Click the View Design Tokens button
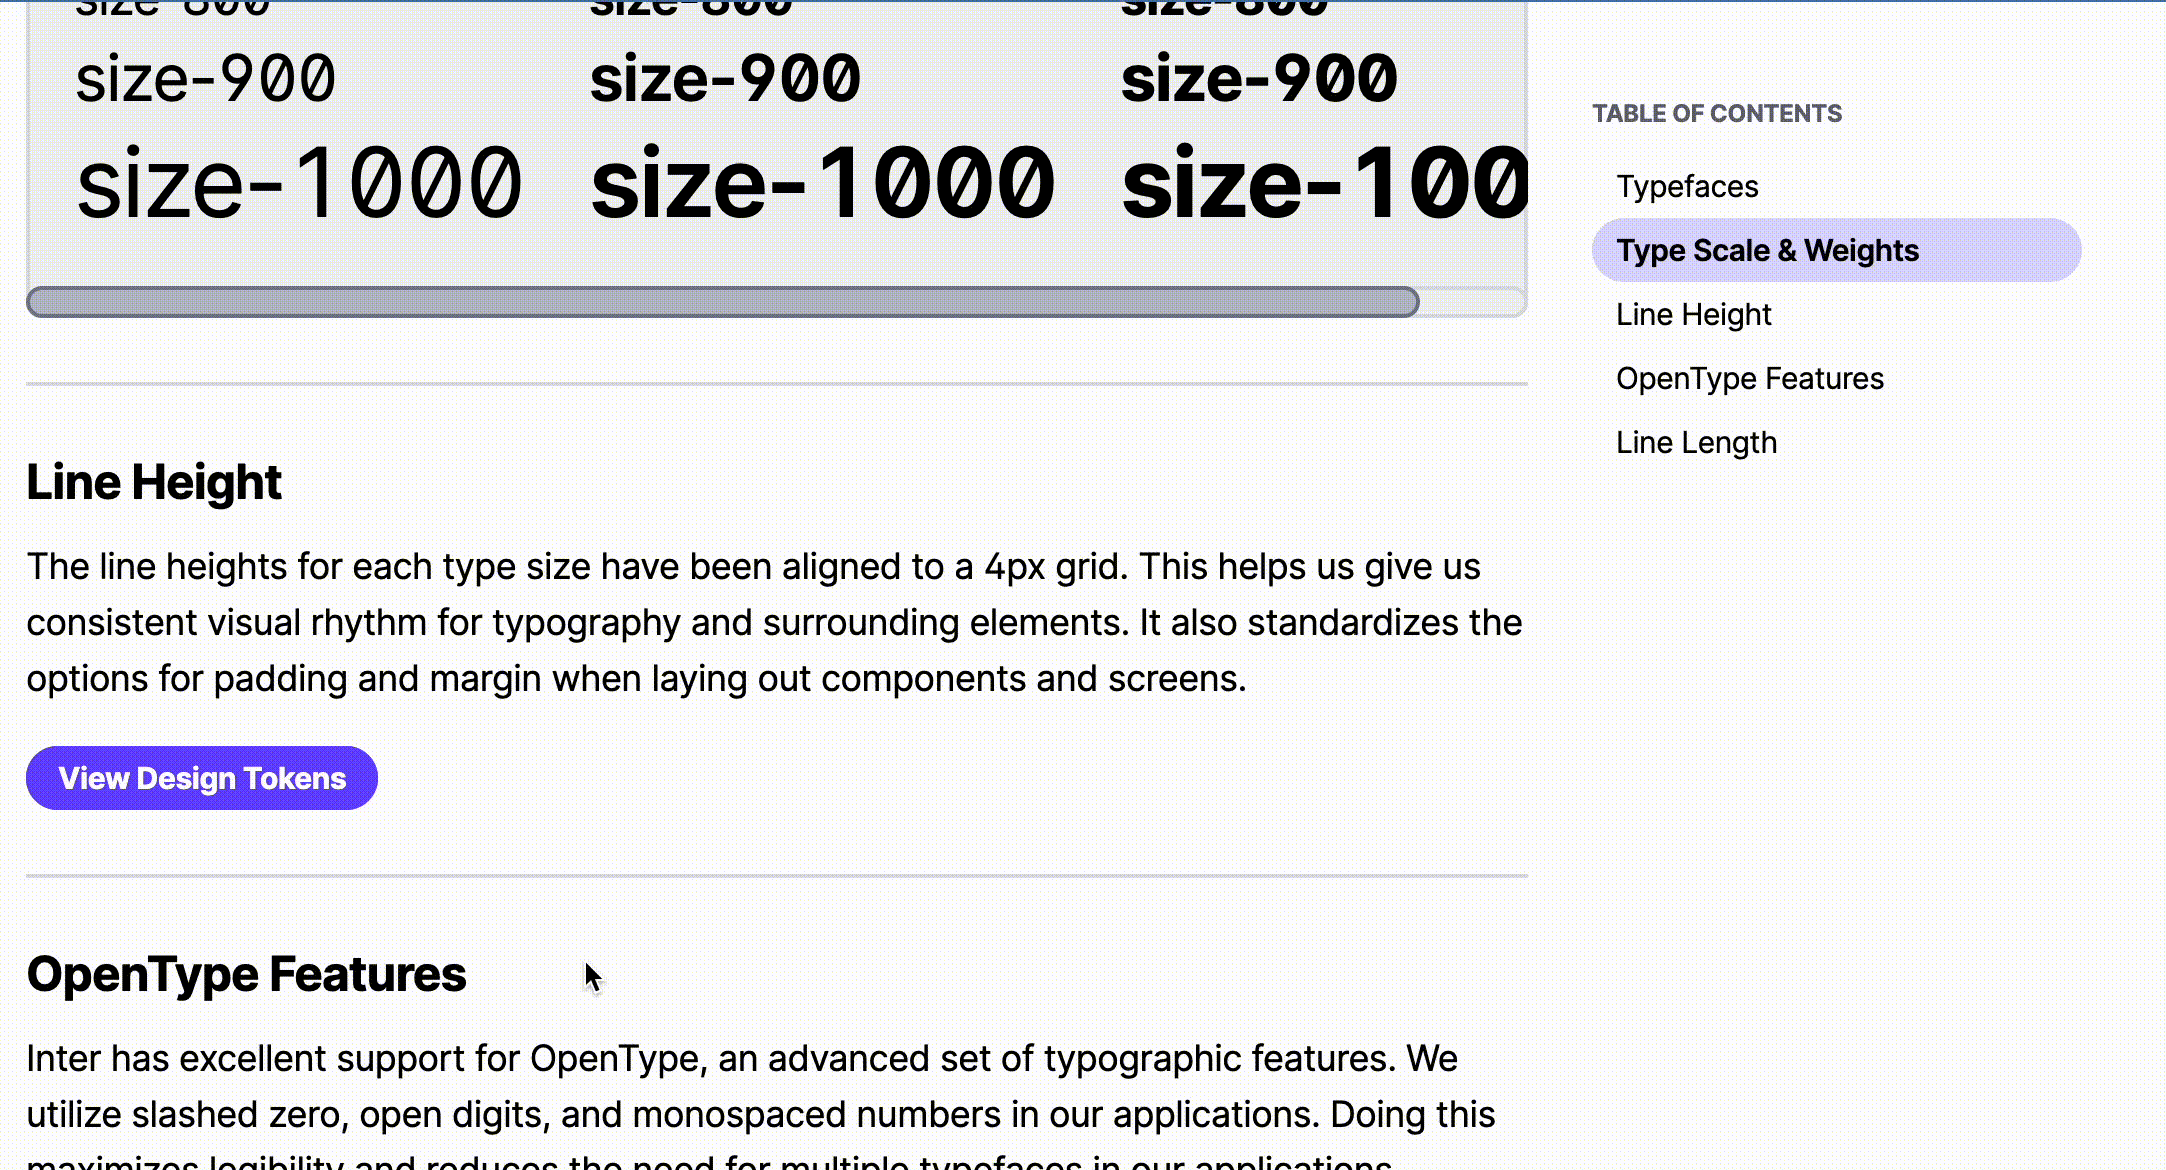 coord(202,778)
